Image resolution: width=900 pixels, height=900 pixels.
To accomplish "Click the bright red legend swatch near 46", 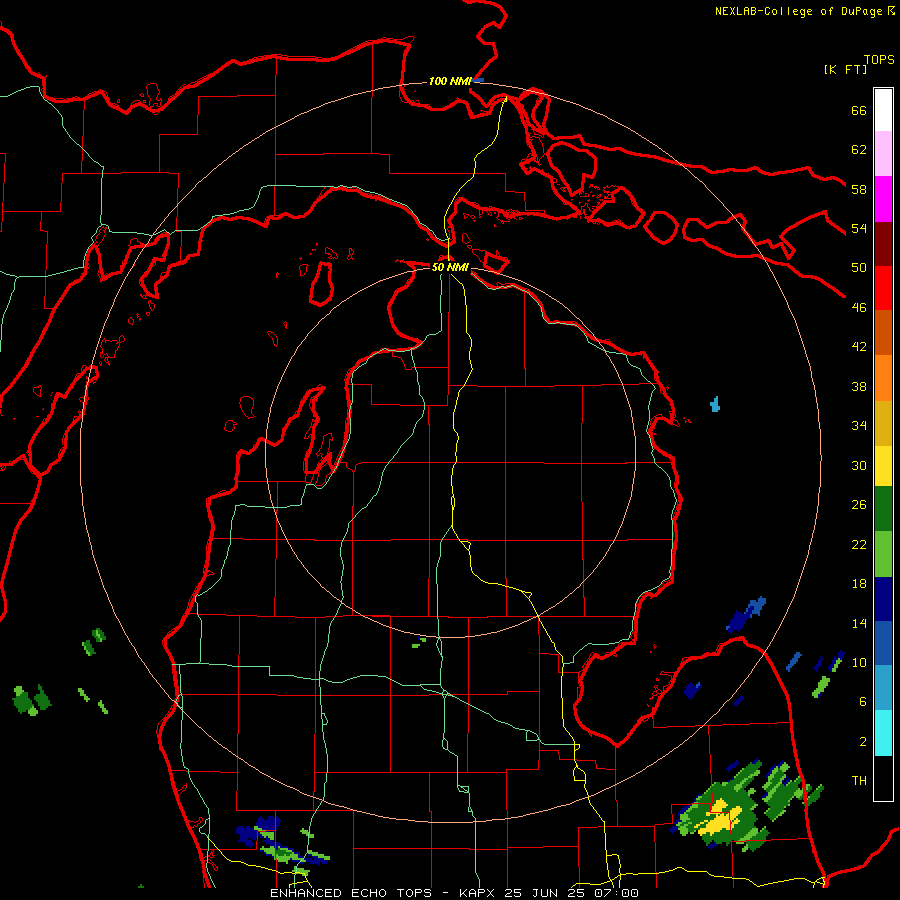I will pos(883,288).
